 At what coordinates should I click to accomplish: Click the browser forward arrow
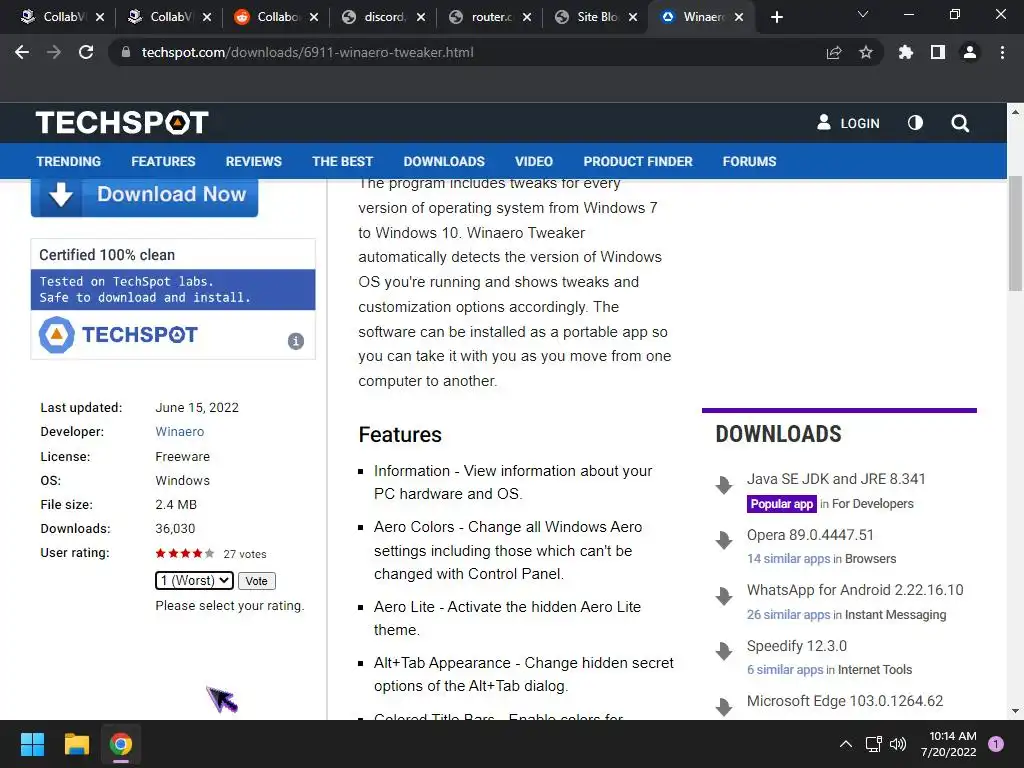click(54, 52)
